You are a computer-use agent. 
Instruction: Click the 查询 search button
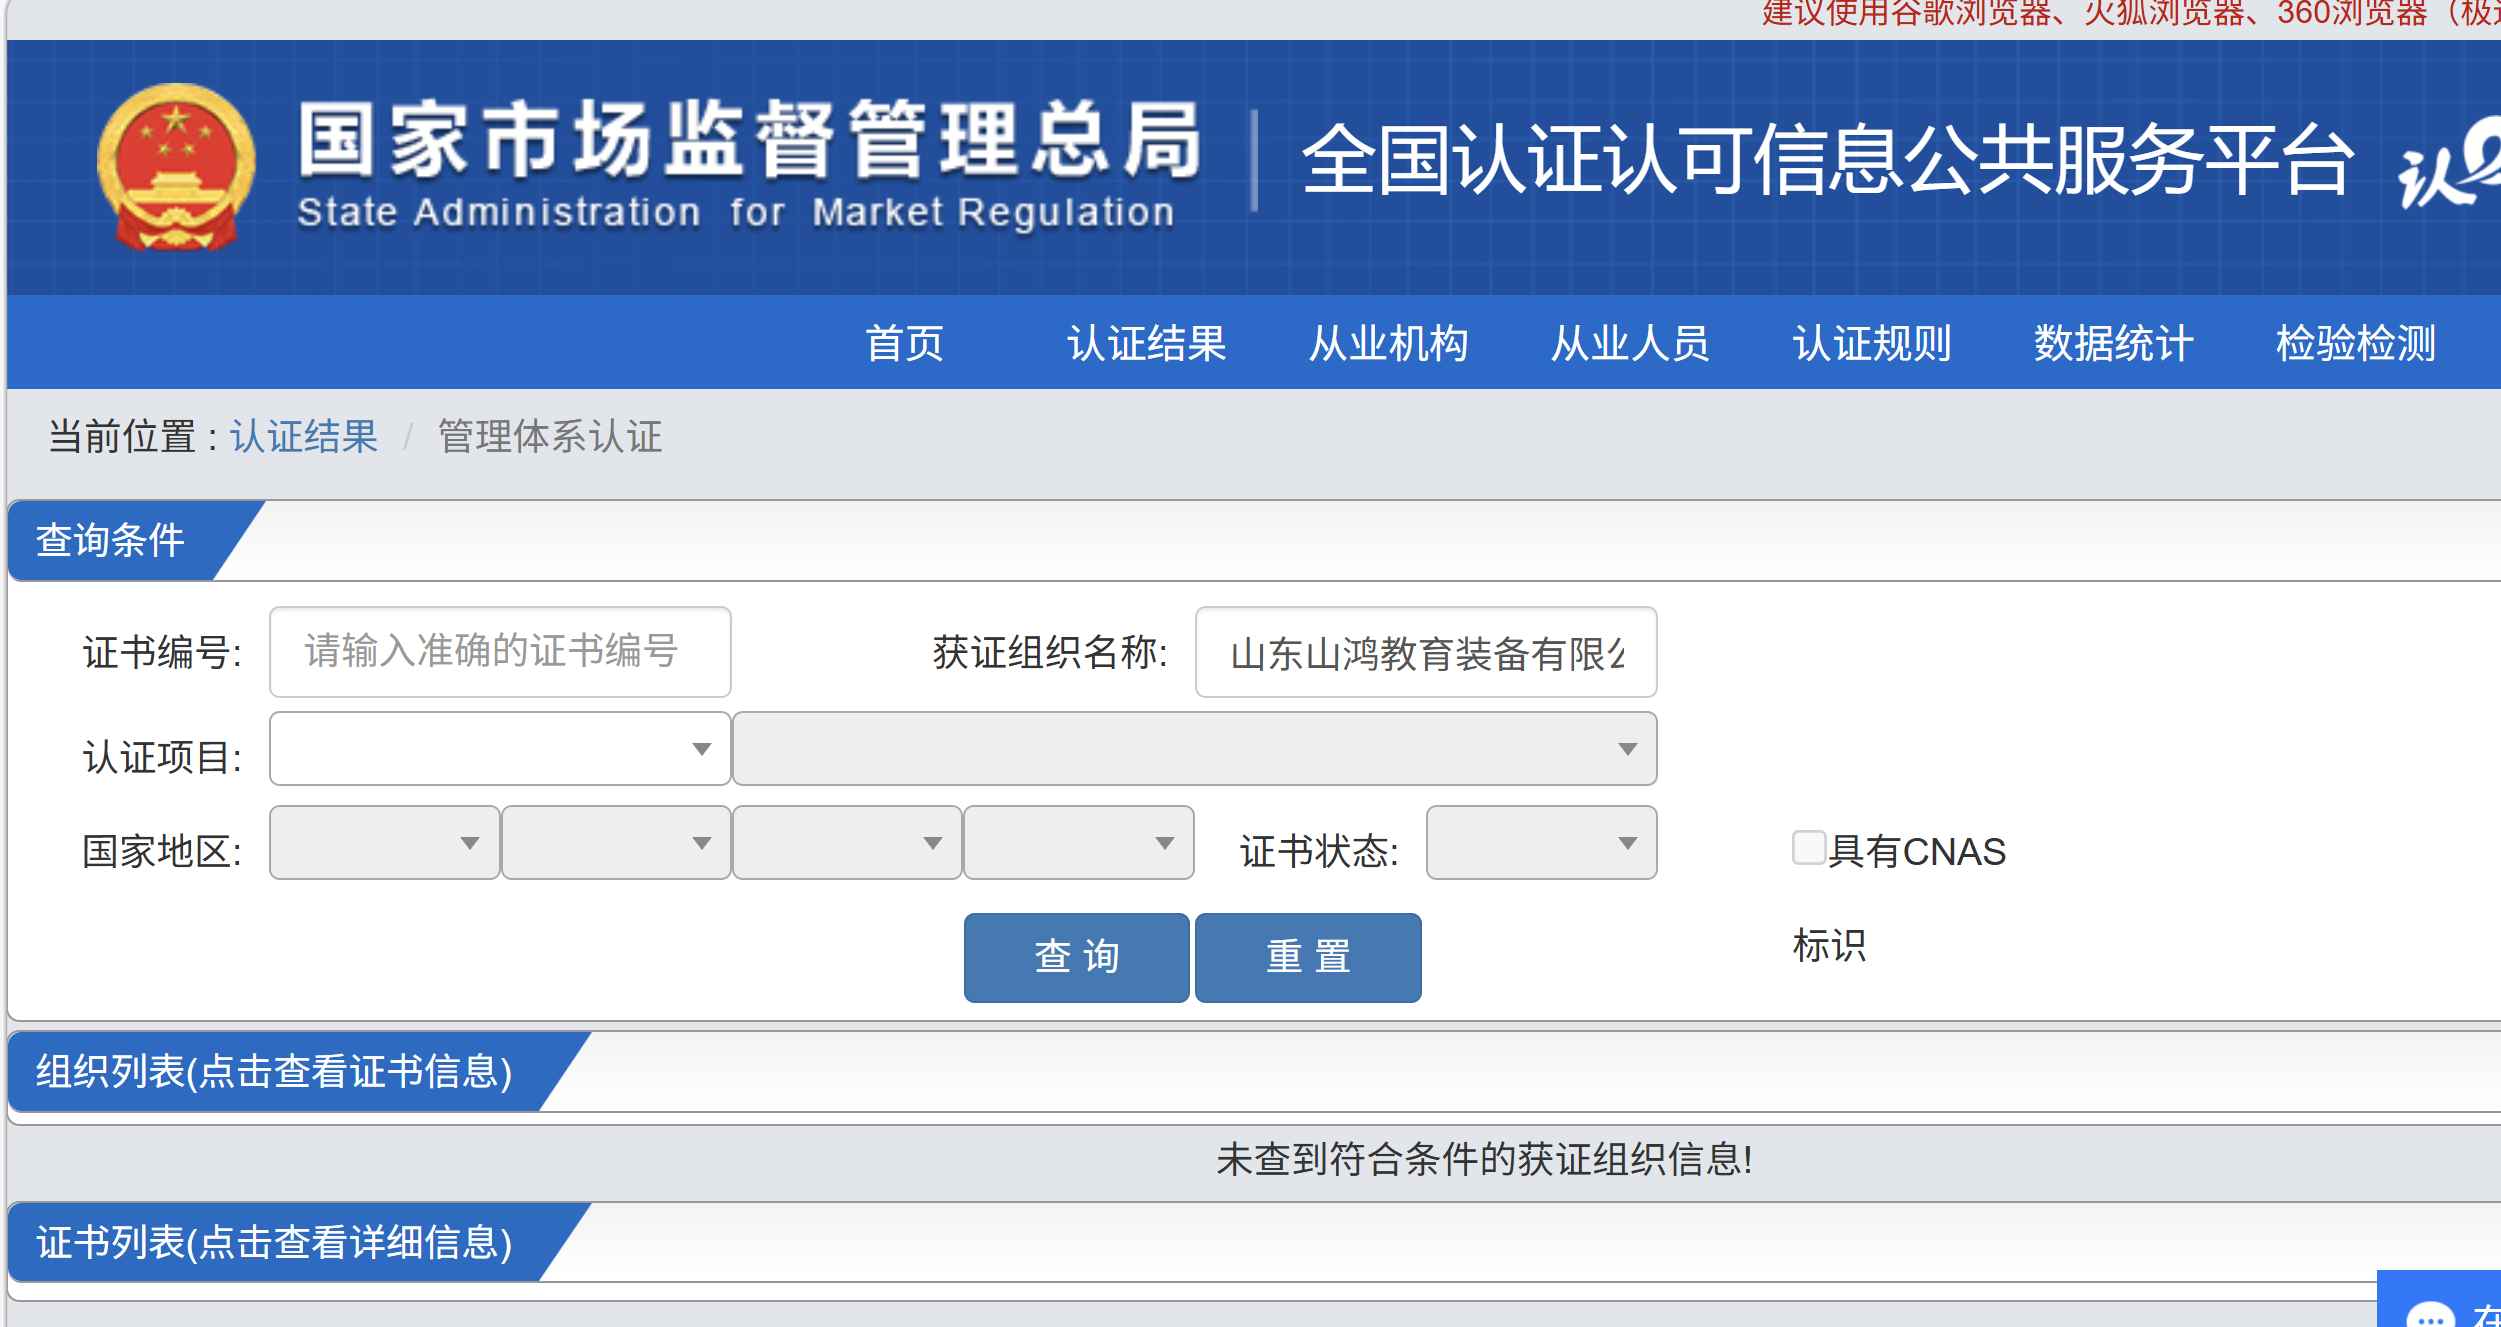click(x=1076, y=957)
